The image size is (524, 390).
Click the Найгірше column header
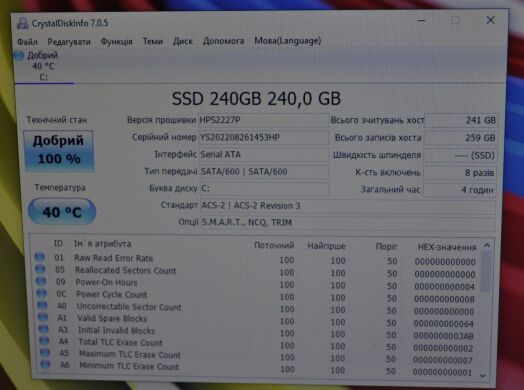tap(326, 246)
